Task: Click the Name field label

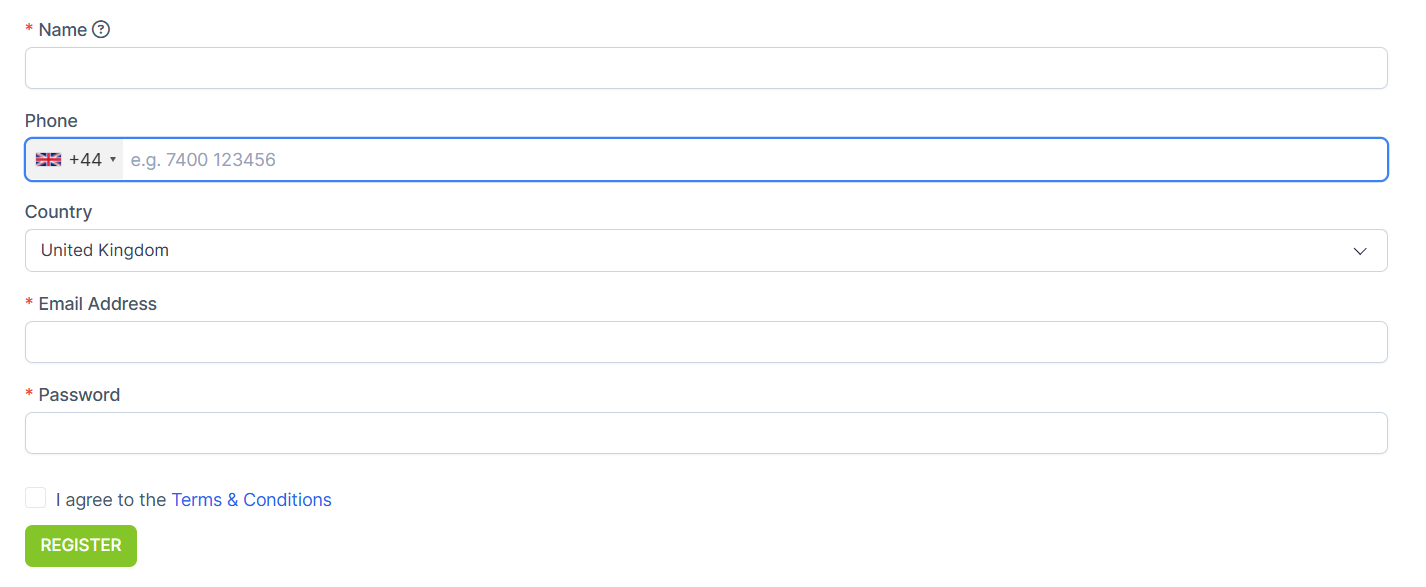Action: pyautogui.click(x=62, y=30)
